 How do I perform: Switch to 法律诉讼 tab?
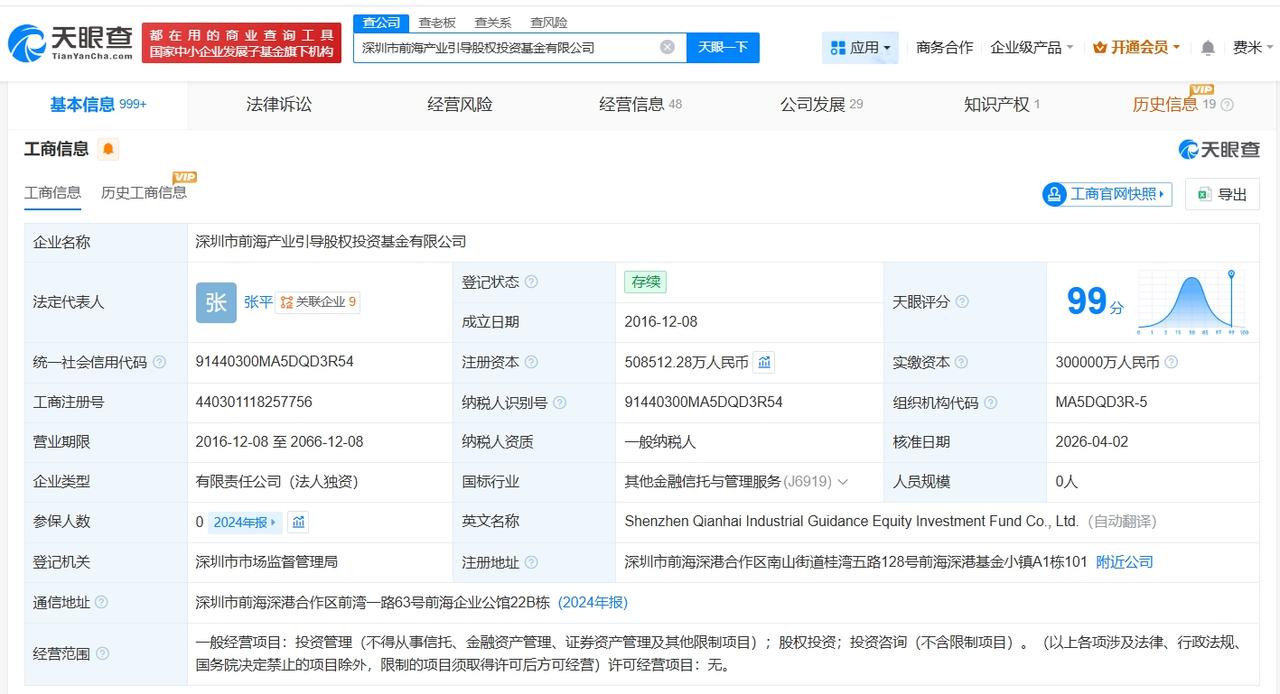279,104
